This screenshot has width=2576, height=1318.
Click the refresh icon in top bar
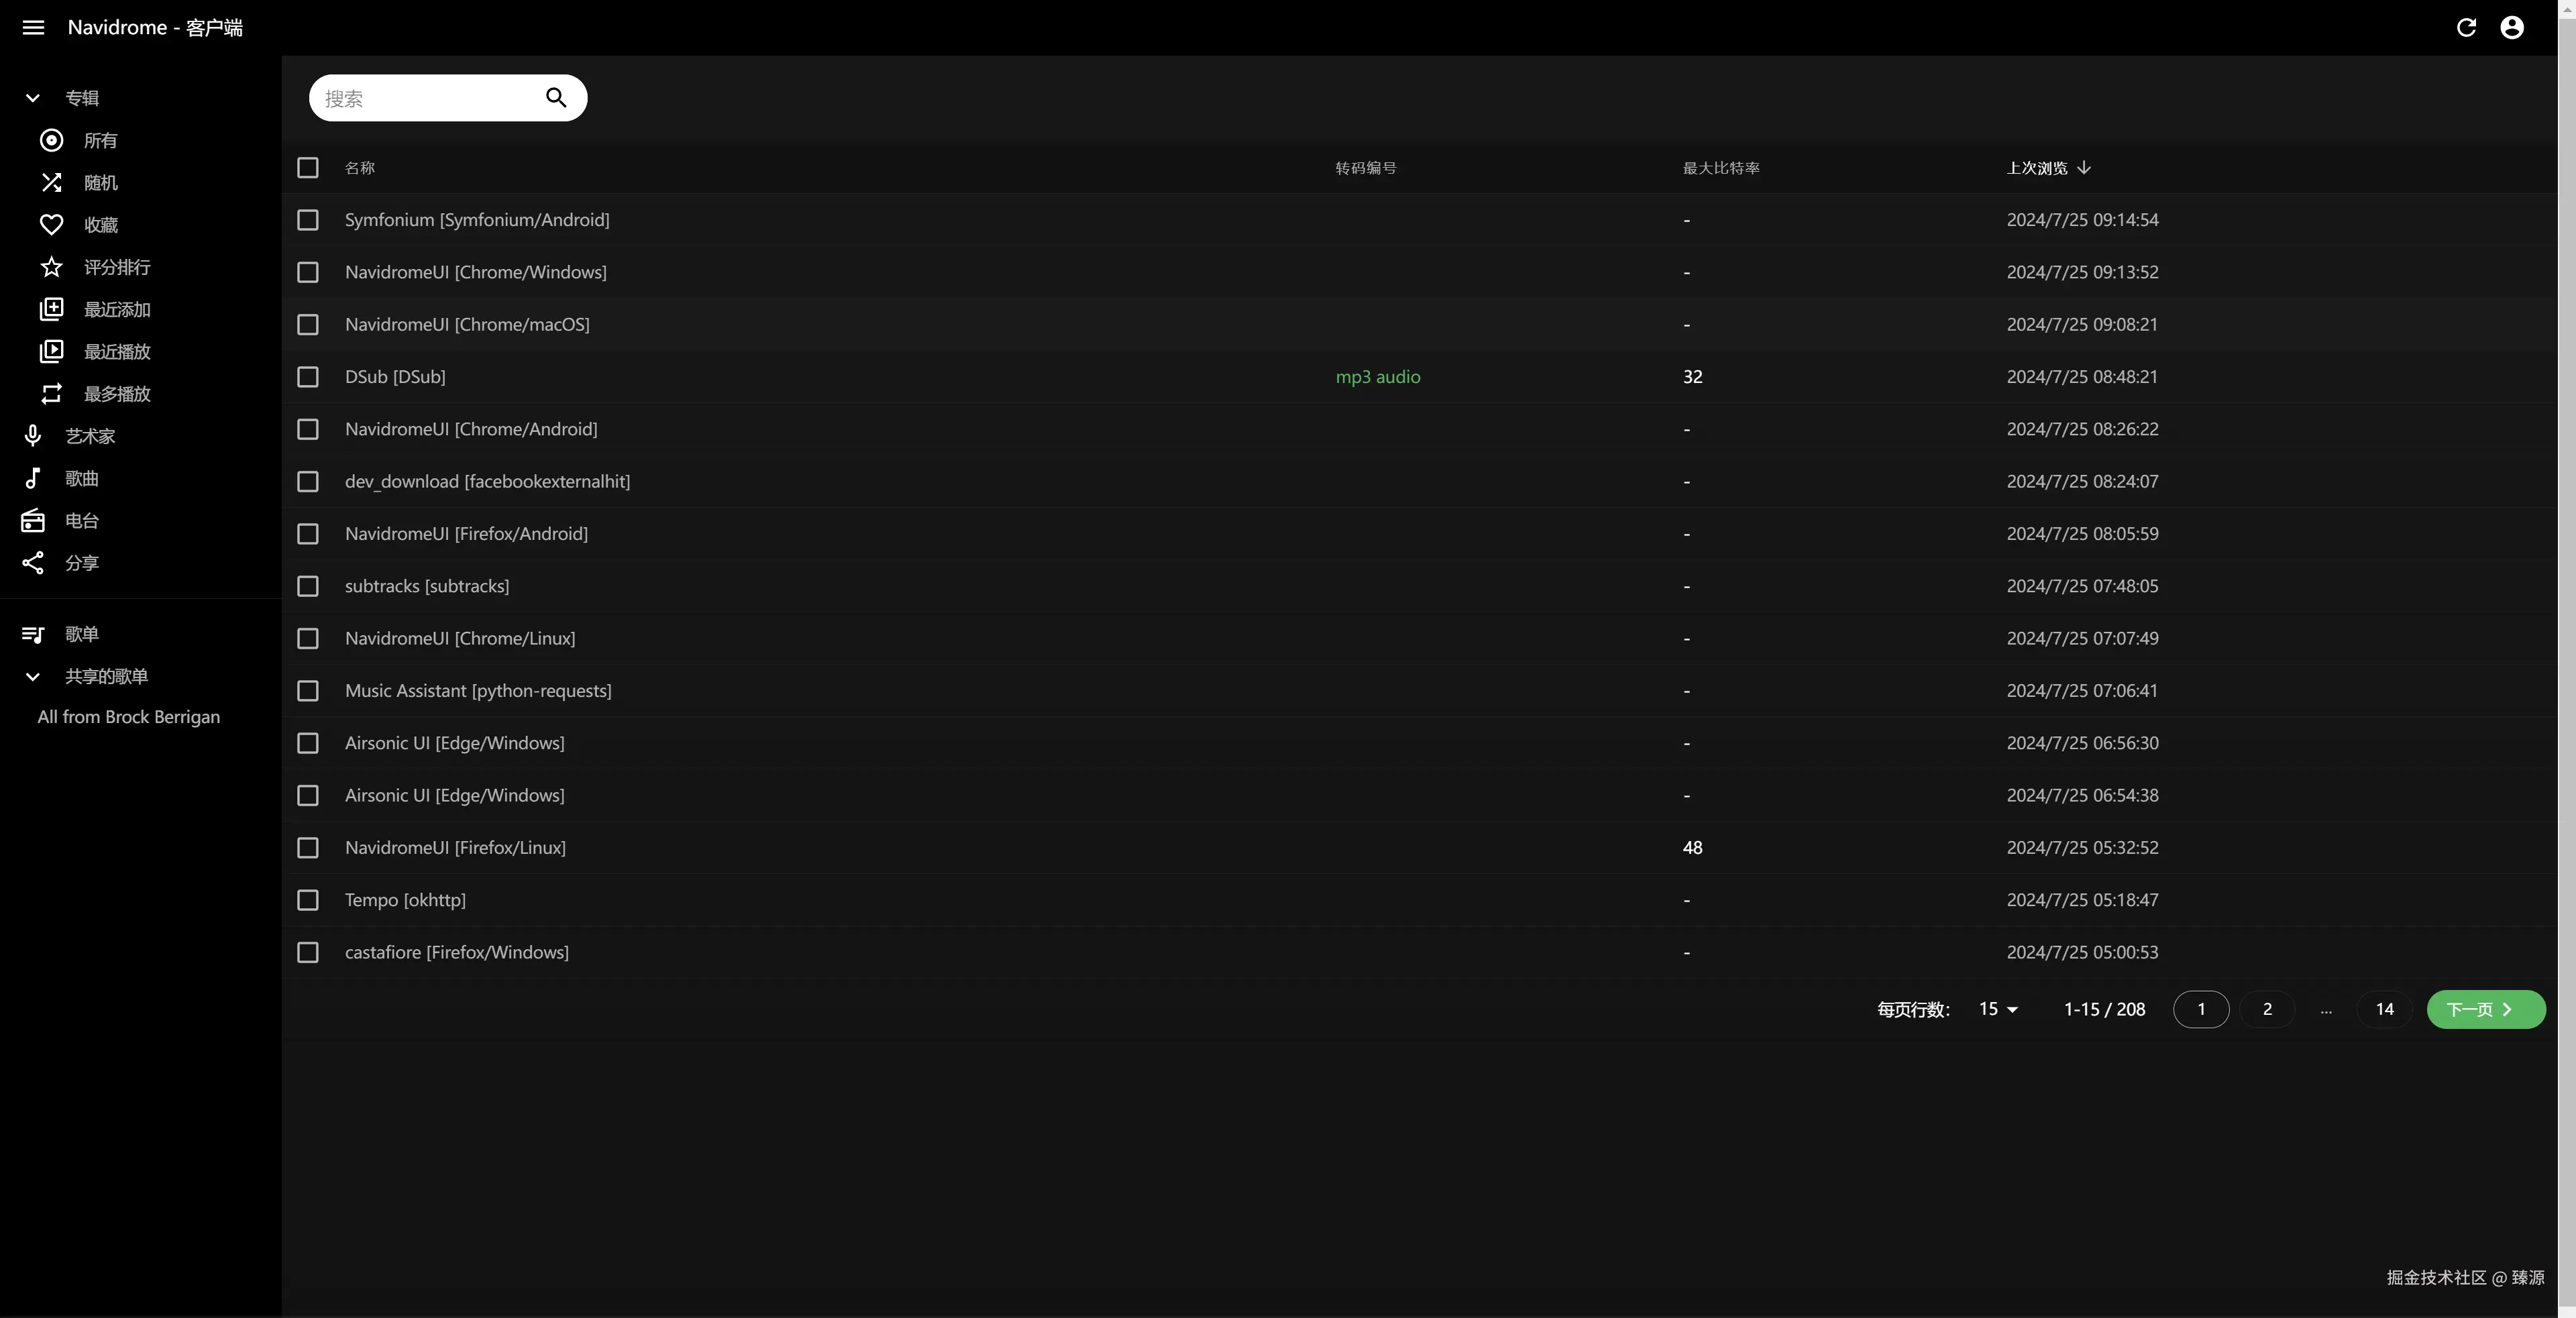point(2466,27)
